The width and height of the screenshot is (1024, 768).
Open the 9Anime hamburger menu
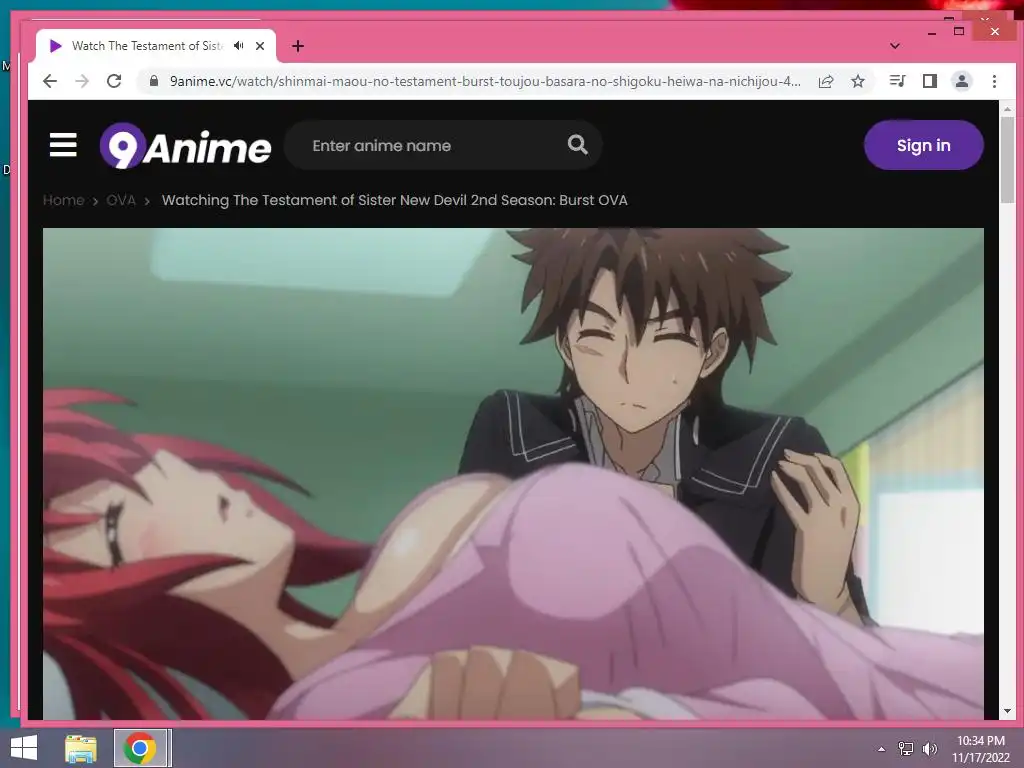click(x=63, y=145)
